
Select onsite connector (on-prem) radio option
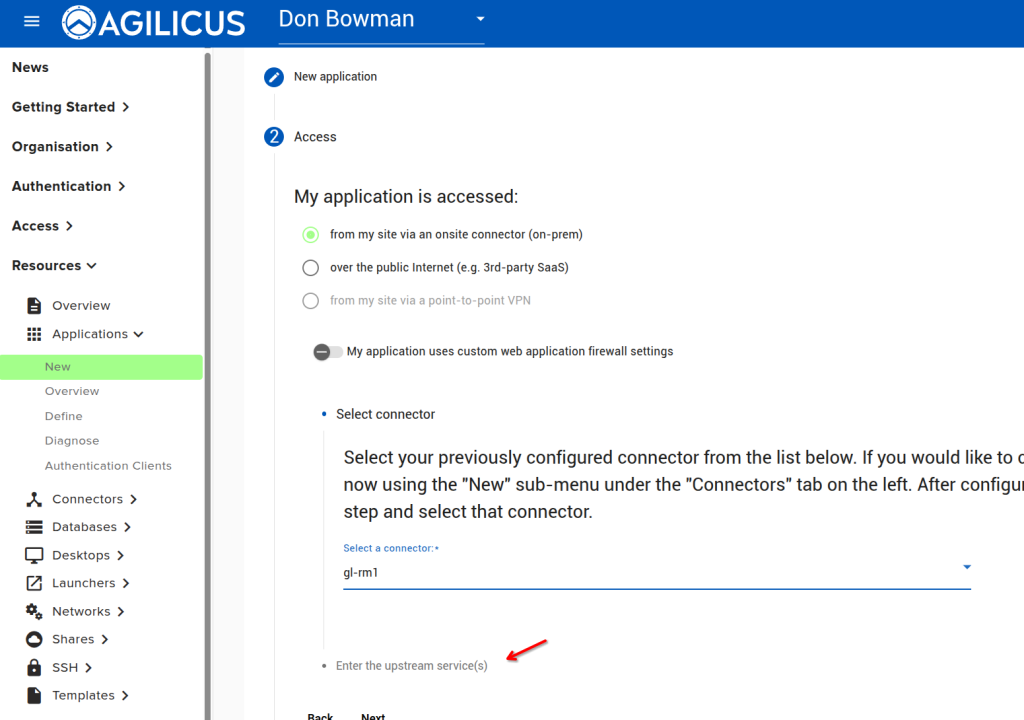click(x=310, y=235)
